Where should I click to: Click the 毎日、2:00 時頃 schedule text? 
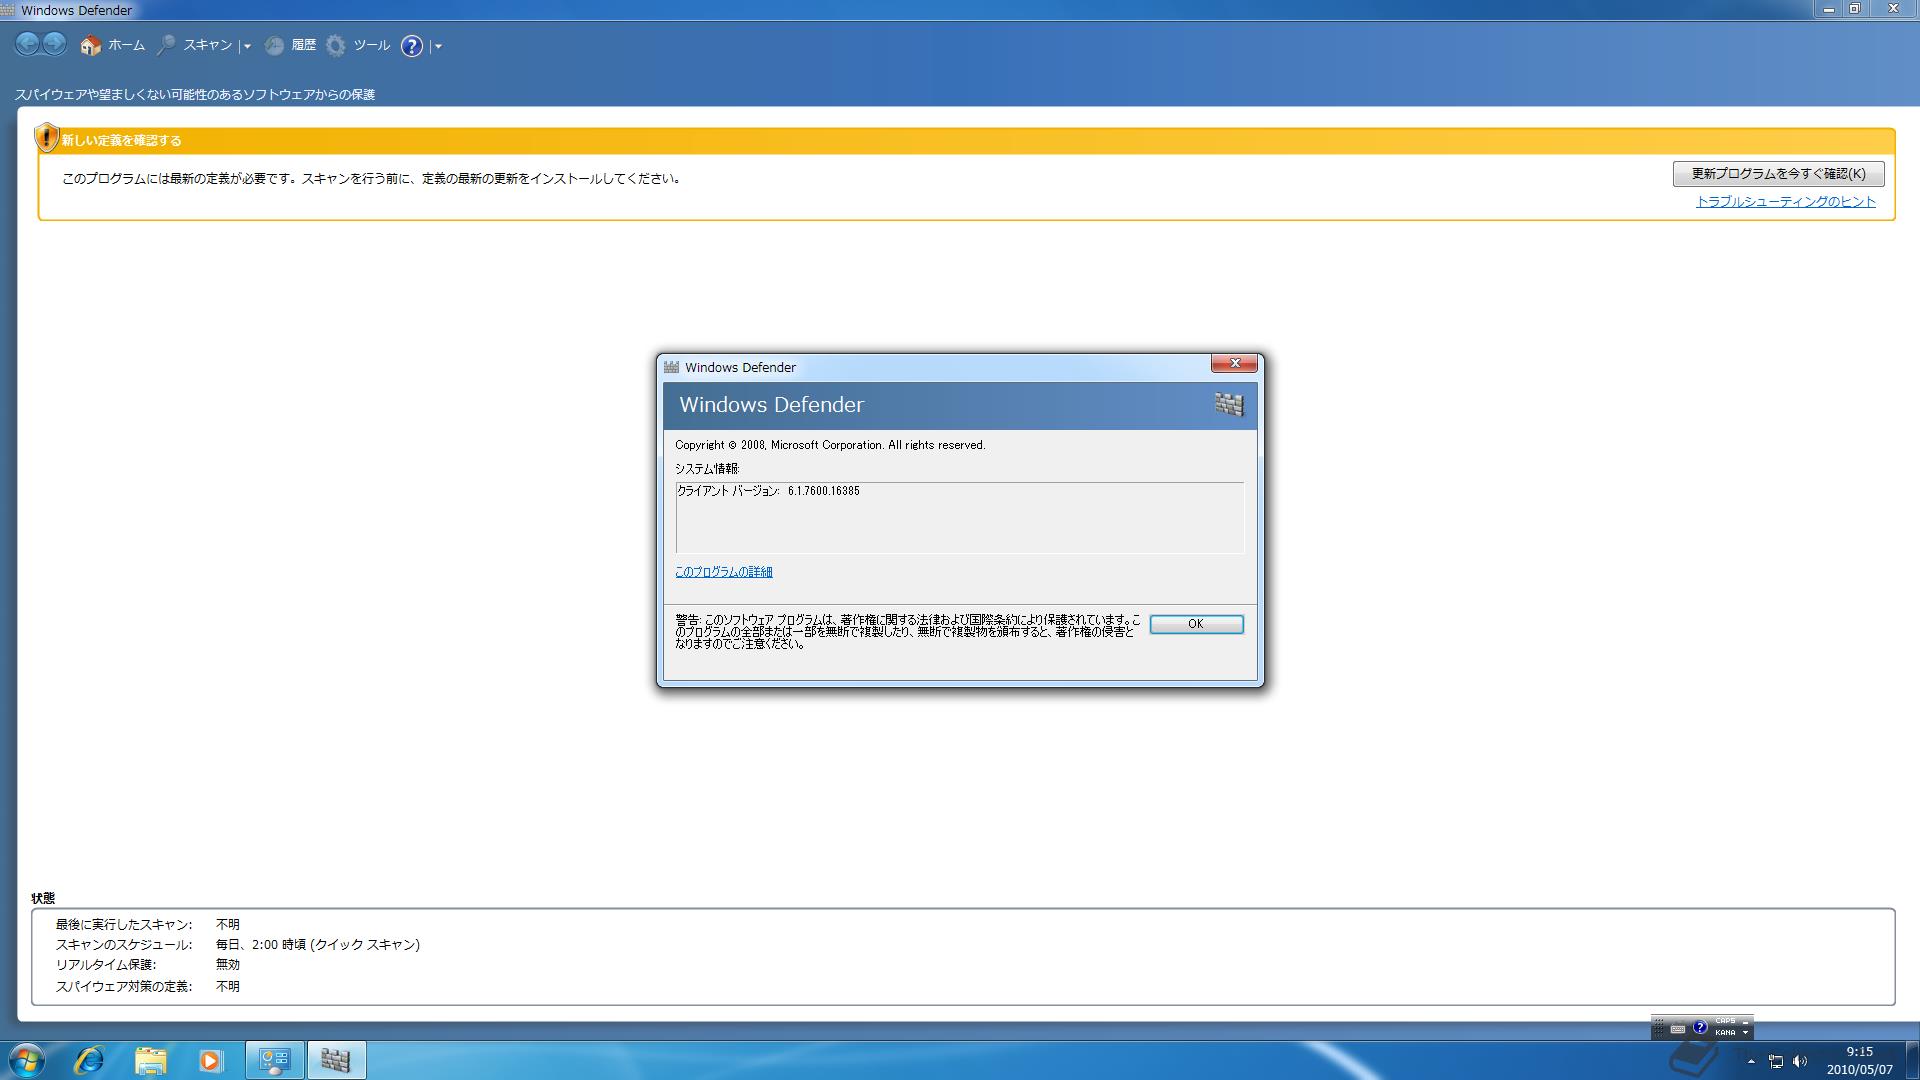tap(318, 945)
